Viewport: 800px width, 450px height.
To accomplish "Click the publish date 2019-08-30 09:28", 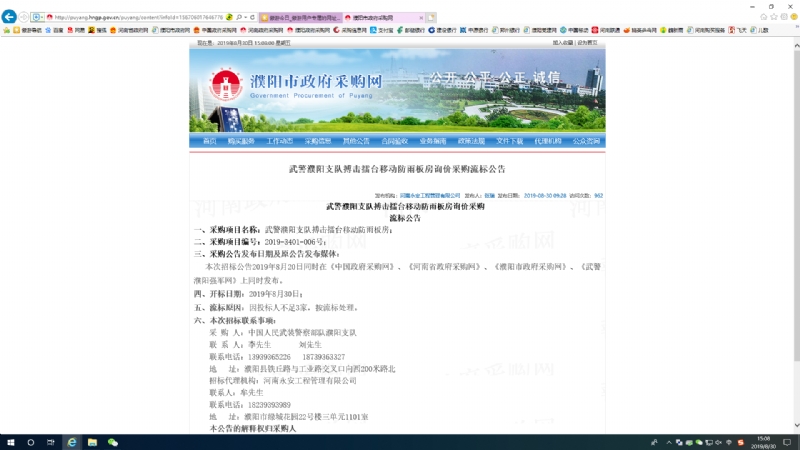I will coord(544,195).
